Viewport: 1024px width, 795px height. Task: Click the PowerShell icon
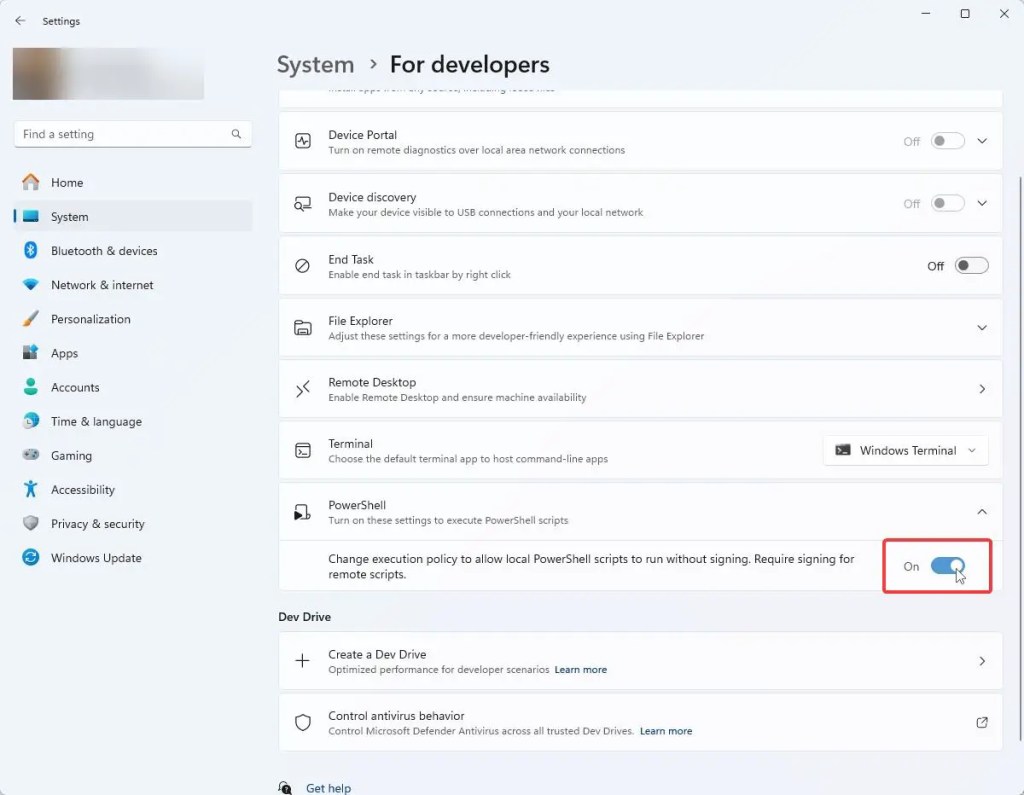click(x=303, y=511)
